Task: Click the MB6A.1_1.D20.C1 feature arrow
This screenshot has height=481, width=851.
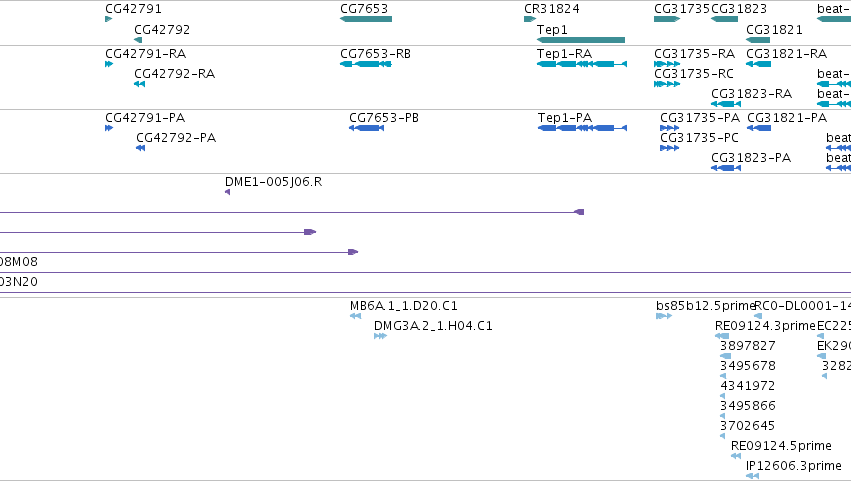Action: click(355, 316)
